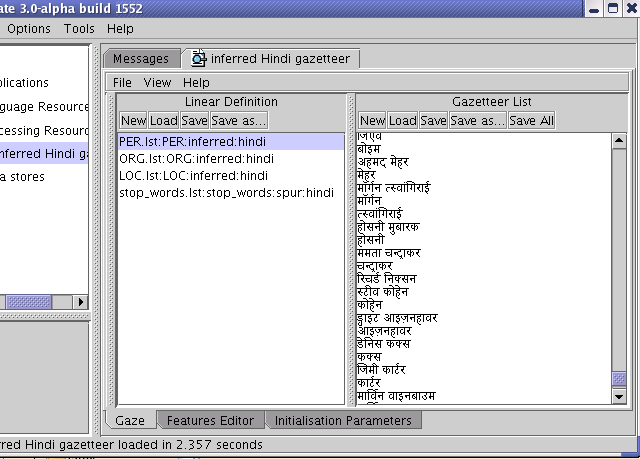Click Save as... under Linear Definition

(239, 121)
